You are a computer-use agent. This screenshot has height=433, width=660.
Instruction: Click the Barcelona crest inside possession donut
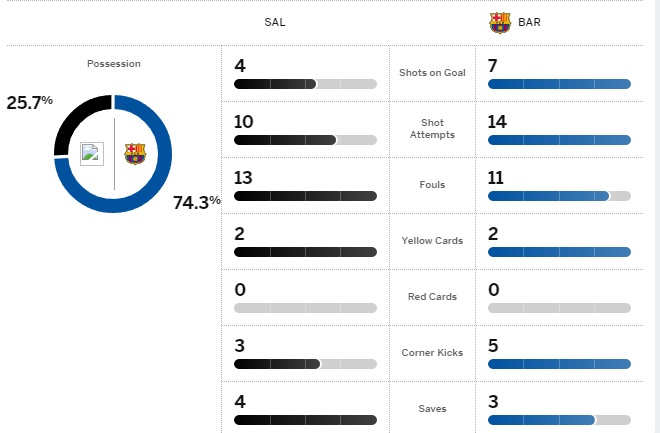(135, 154)
